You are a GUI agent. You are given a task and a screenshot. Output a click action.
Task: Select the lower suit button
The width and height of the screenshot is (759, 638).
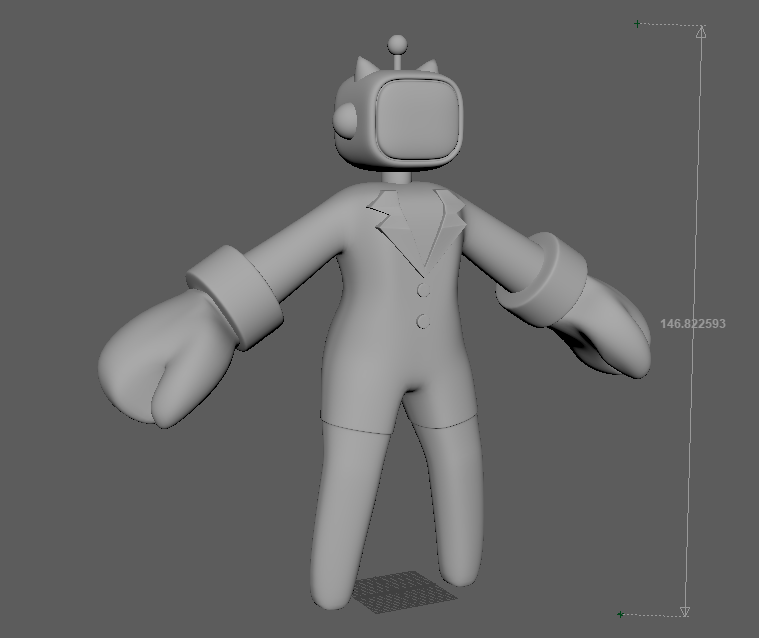coord(423,321)
